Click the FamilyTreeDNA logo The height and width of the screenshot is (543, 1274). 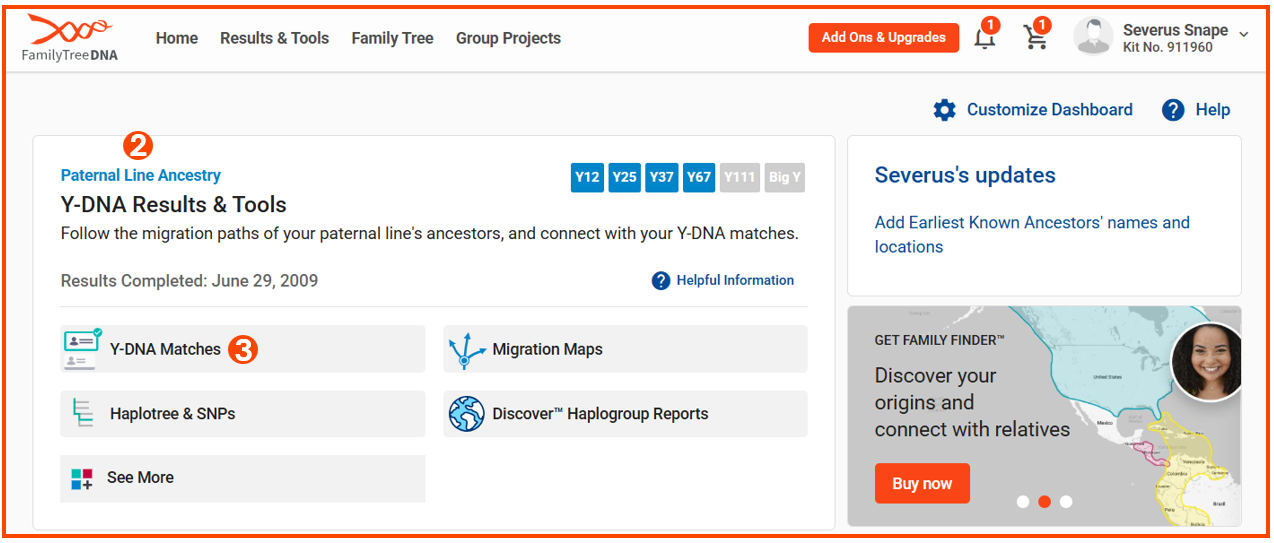click(x=69, y=38)
